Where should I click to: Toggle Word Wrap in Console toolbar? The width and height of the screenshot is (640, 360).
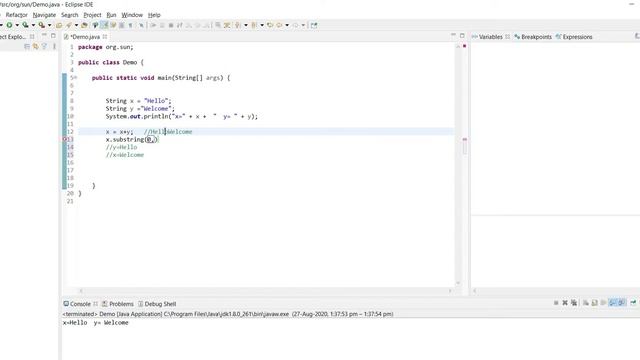point(603,303)
